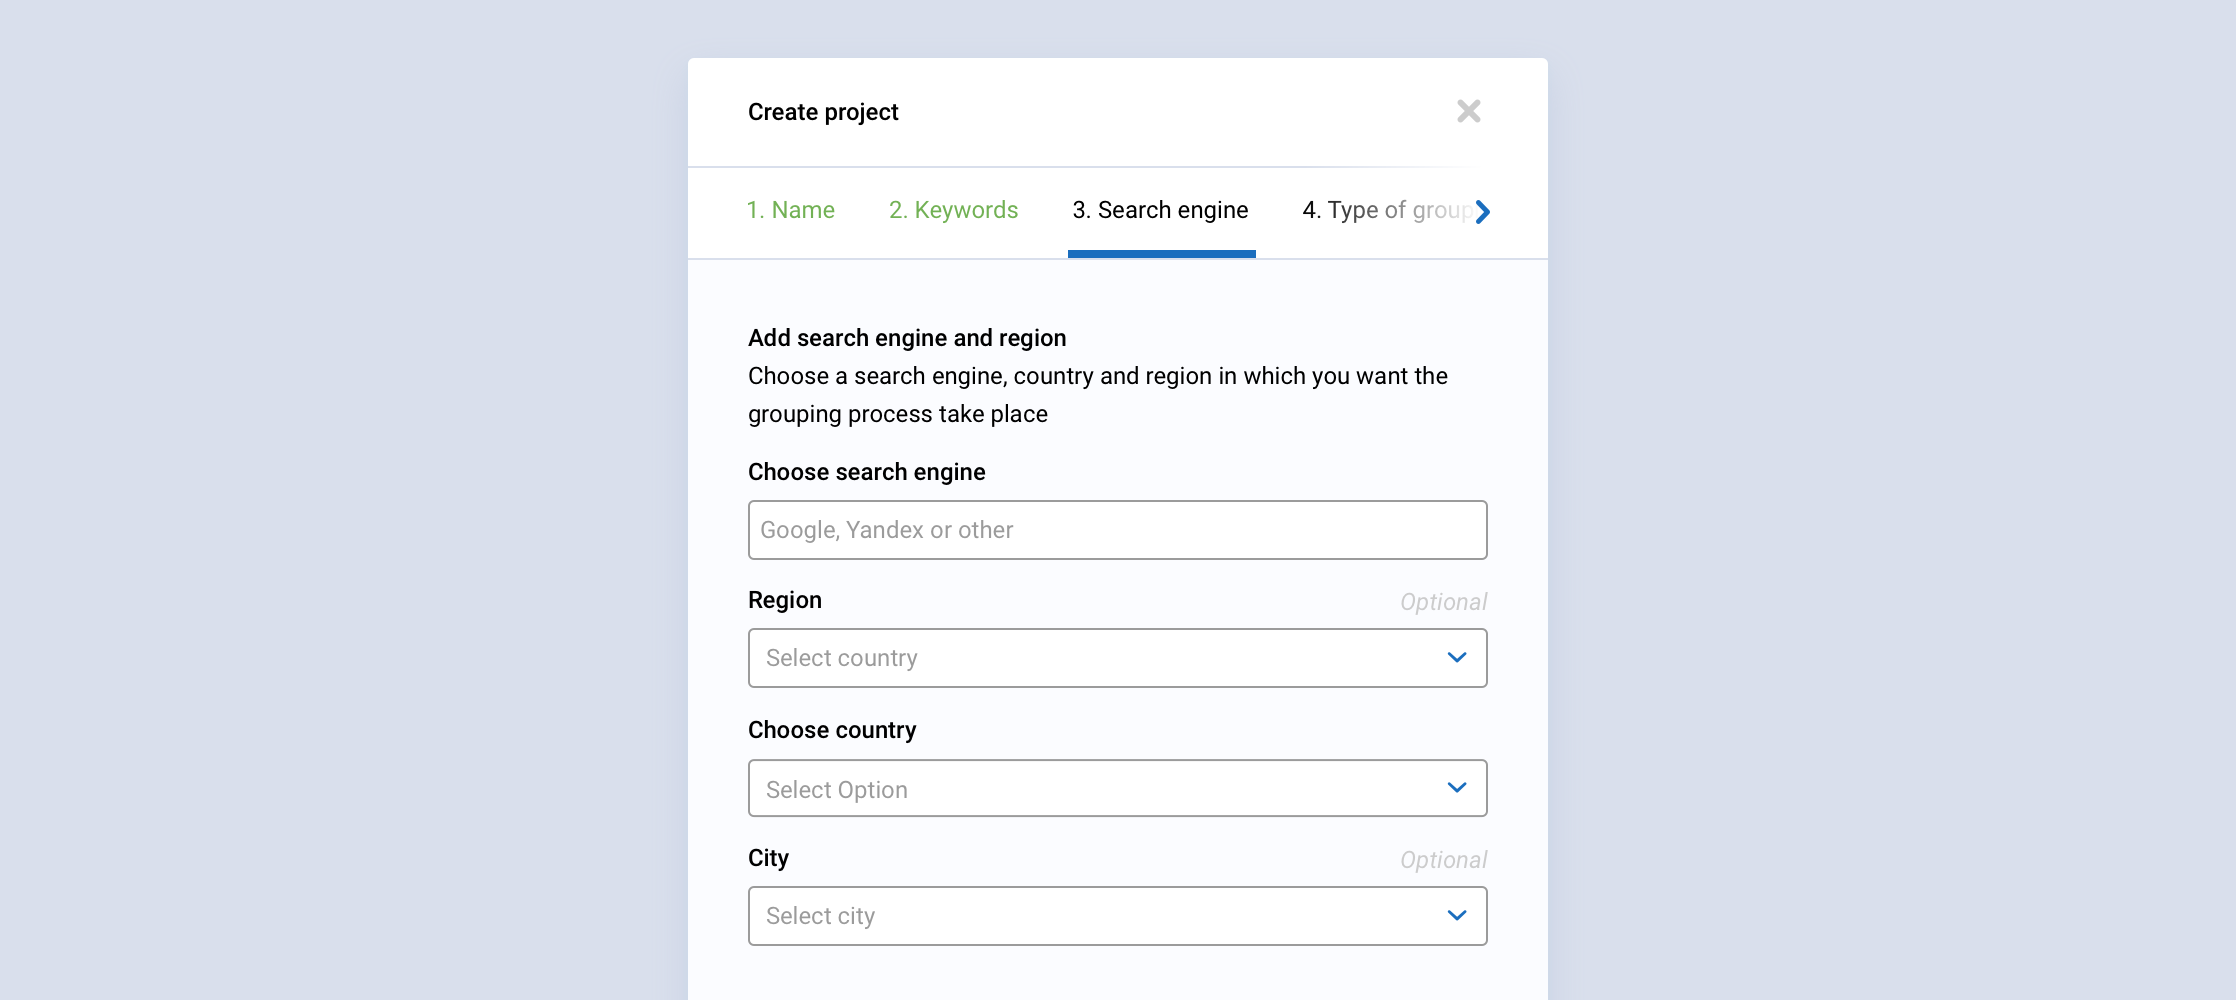Screen dimensions: 2236x1000
Task: Click the Choose search engine label
Action: click(866, 472)
